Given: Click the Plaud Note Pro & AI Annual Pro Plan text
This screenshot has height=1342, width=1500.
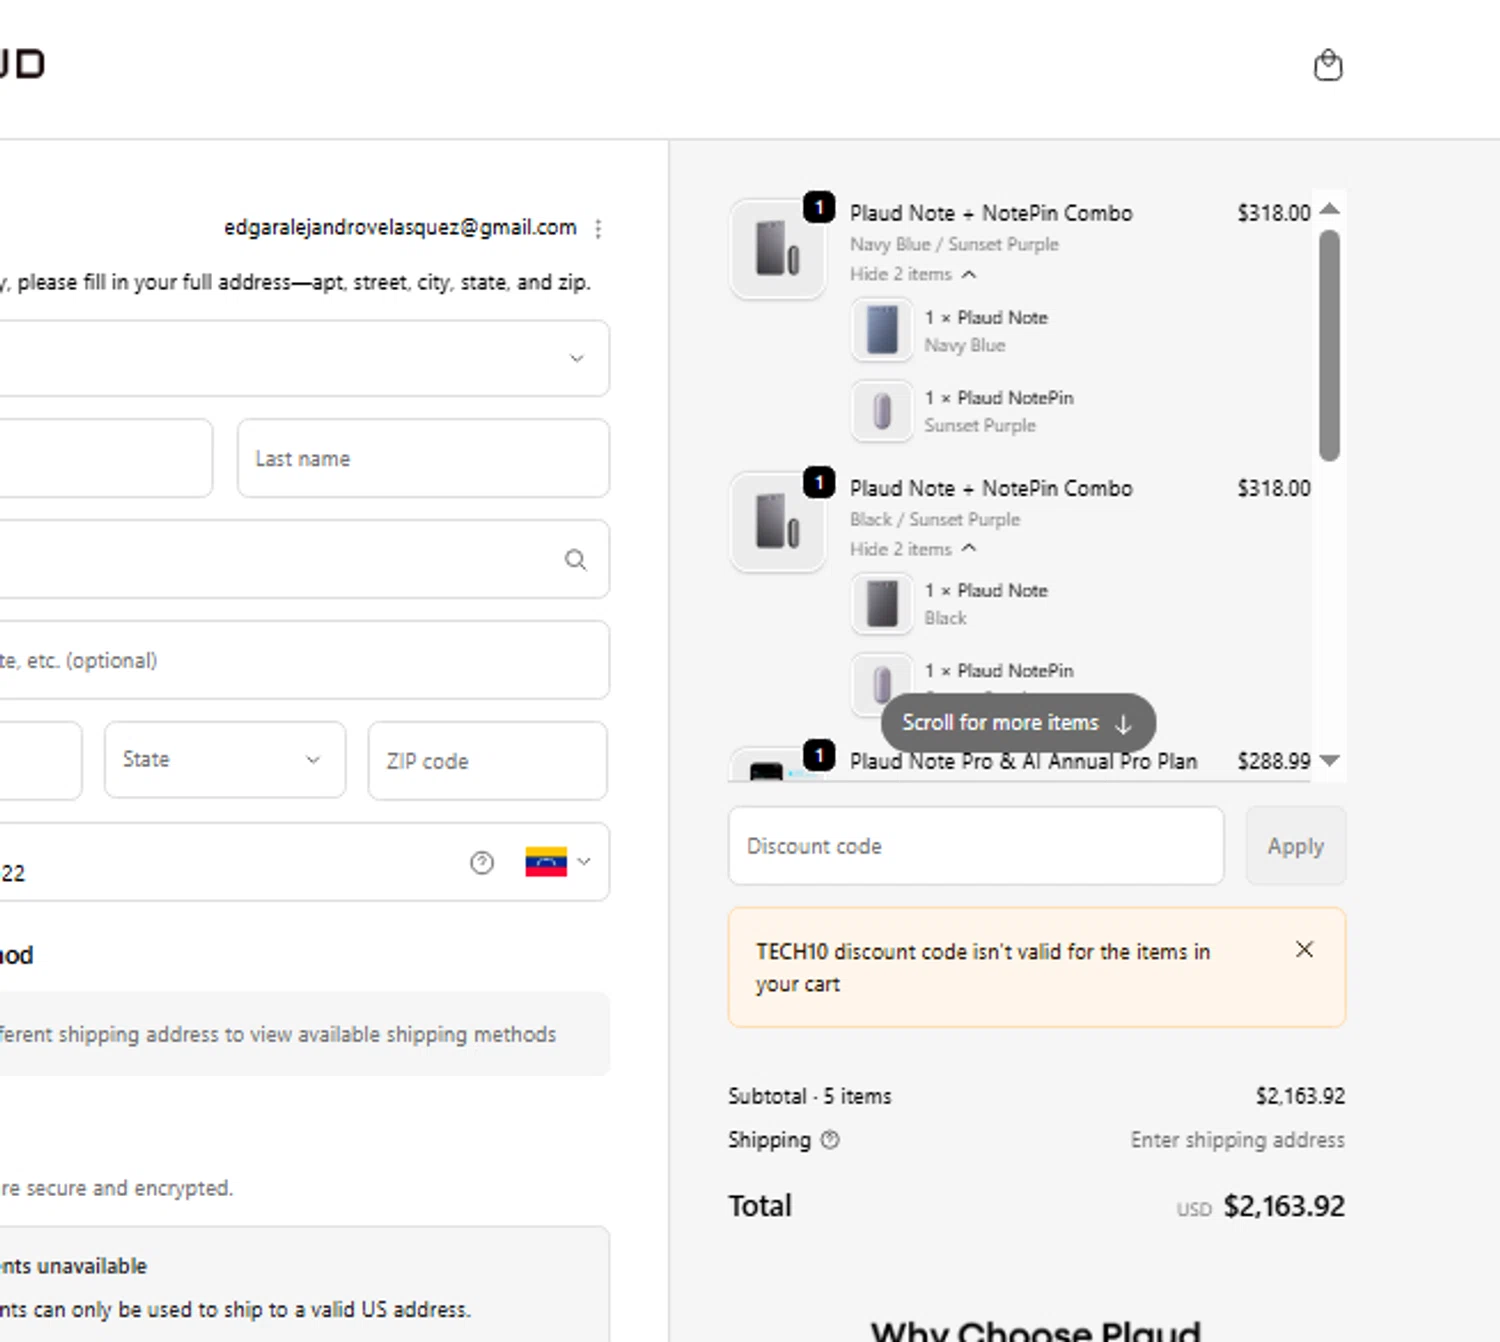Looking at the screenshot, I should [1023, 761].
